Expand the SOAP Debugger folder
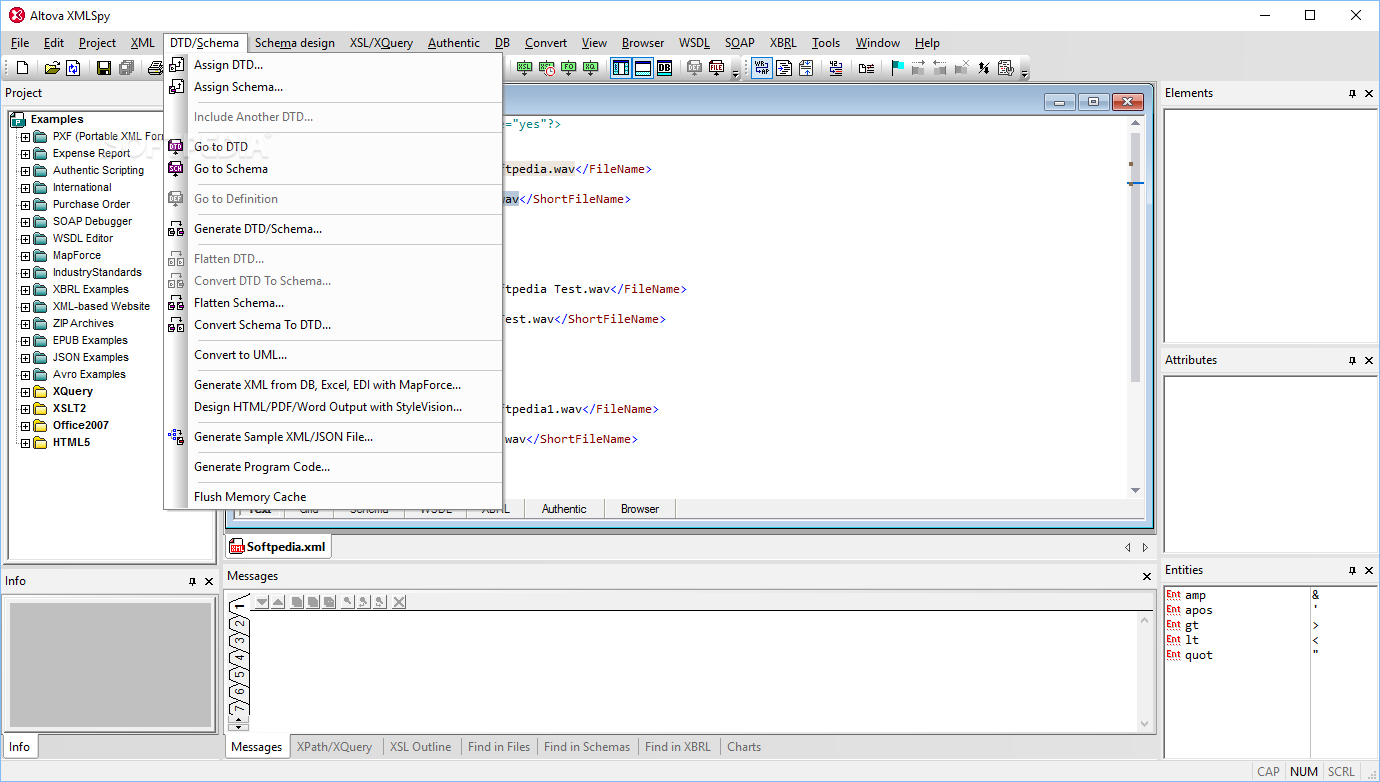The height and width of the screenshot is (782, 1380). point(26,222)
